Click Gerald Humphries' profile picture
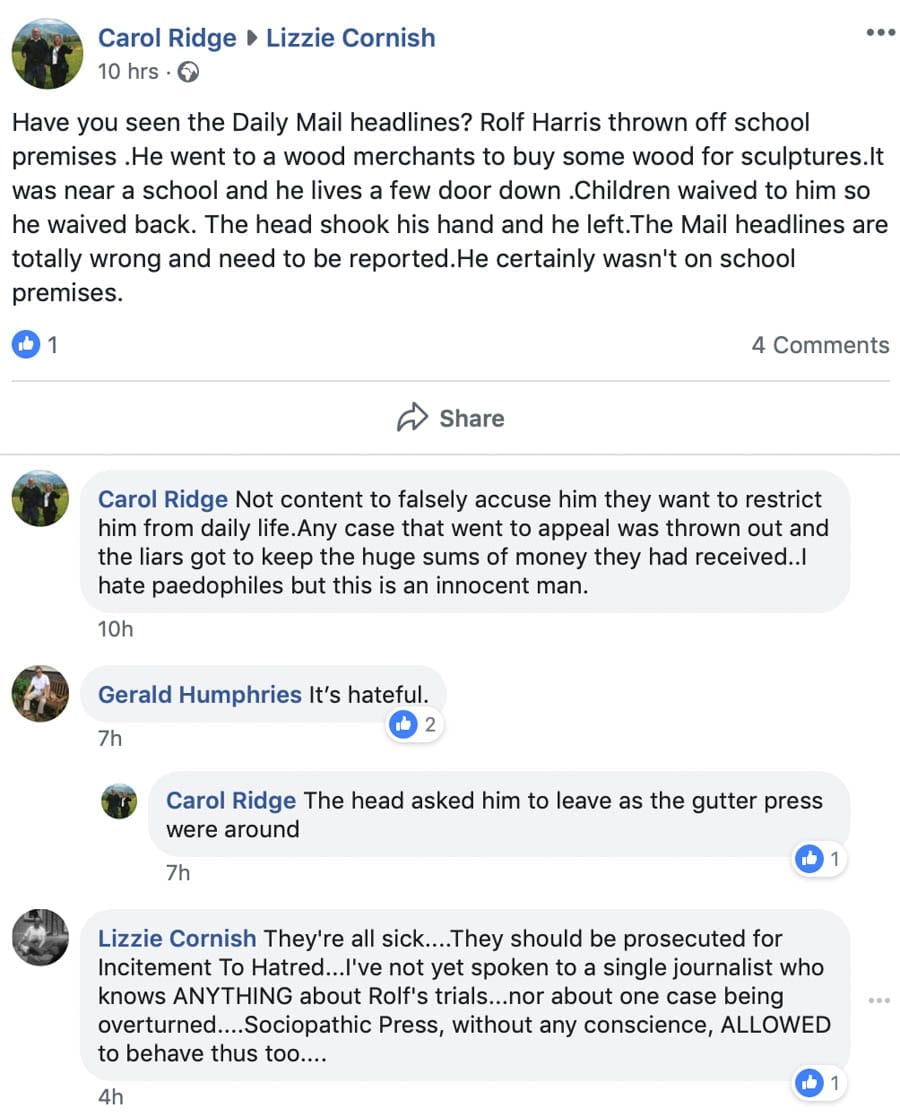The image size is (900, 1117). click(40, 693)
